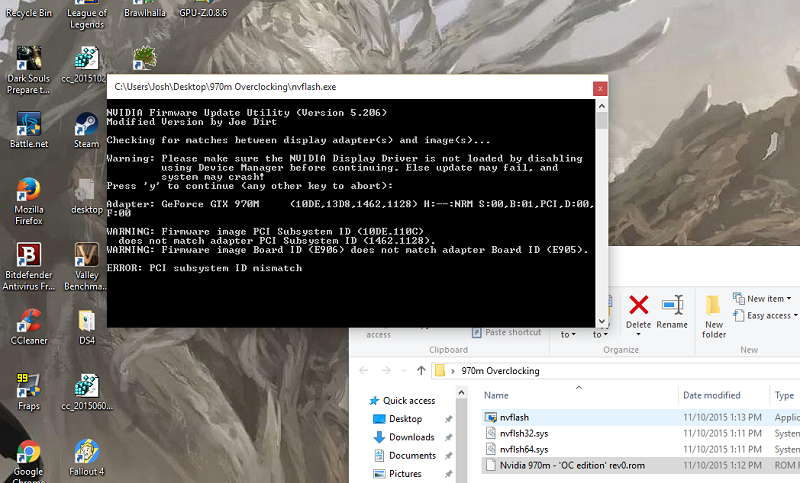Launch Steam desktop shortcut
Viewport: 800px width, 483px height.
pos(86,130)
